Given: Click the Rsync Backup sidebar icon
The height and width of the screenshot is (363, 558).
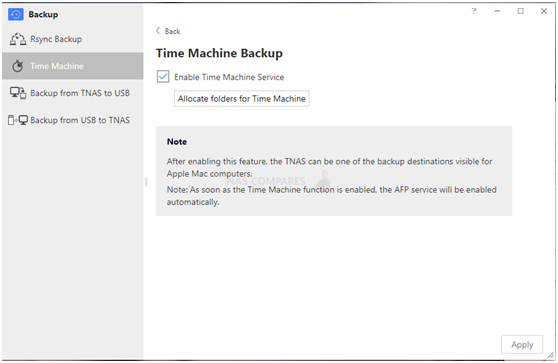Looking at the screenshot, I should click(17, 39).
